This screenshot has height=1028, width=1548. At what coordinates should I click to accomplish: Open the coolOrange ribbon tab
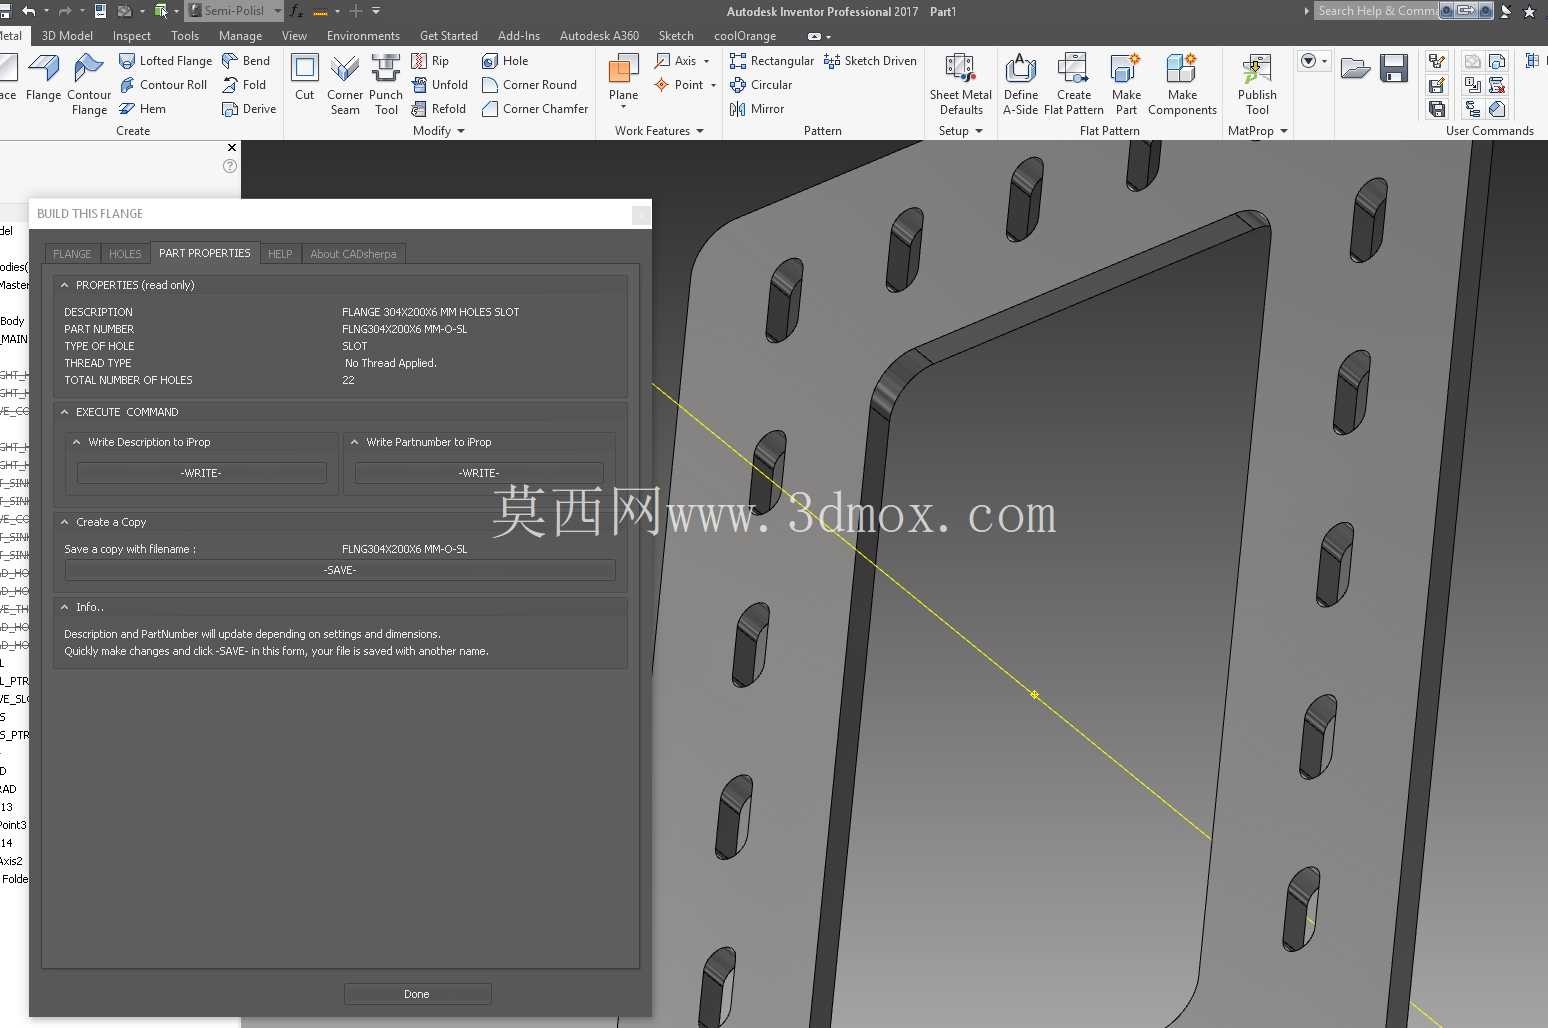745,36
